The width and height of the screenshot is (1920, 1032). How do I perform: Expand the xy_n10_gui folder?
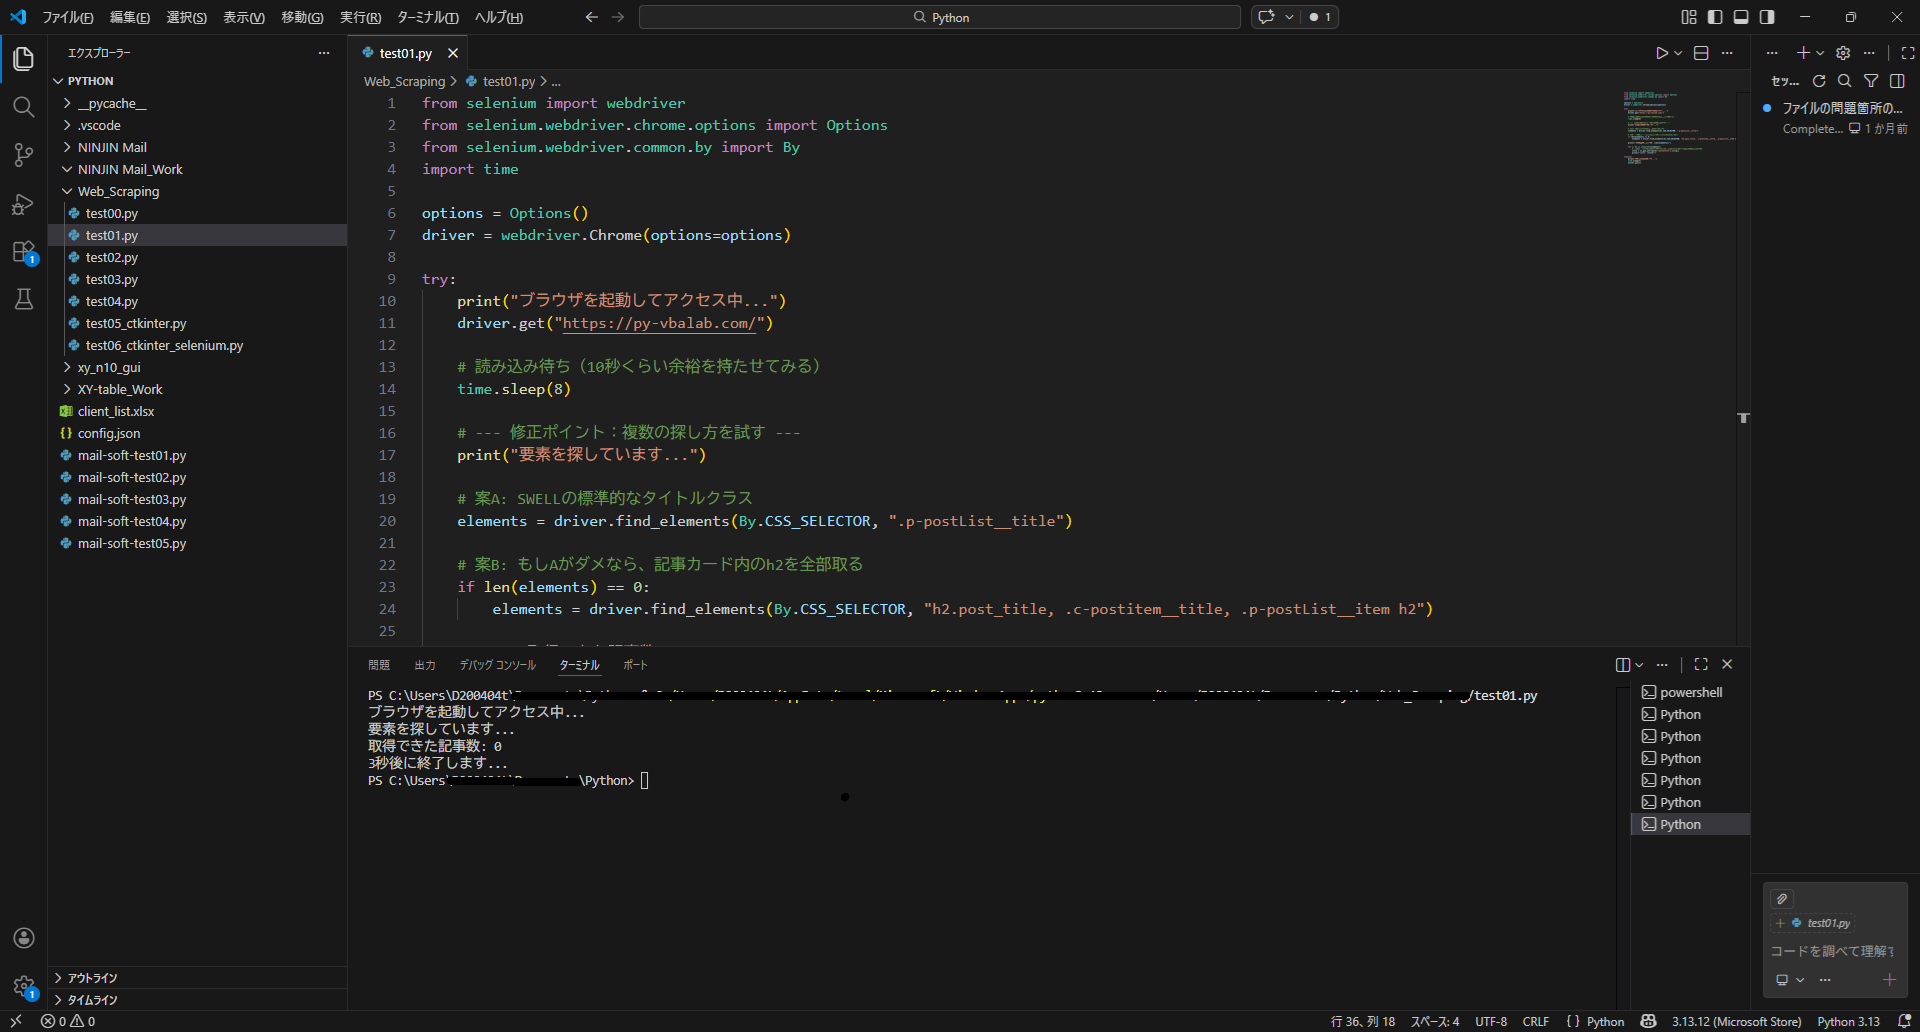(109, 367)
